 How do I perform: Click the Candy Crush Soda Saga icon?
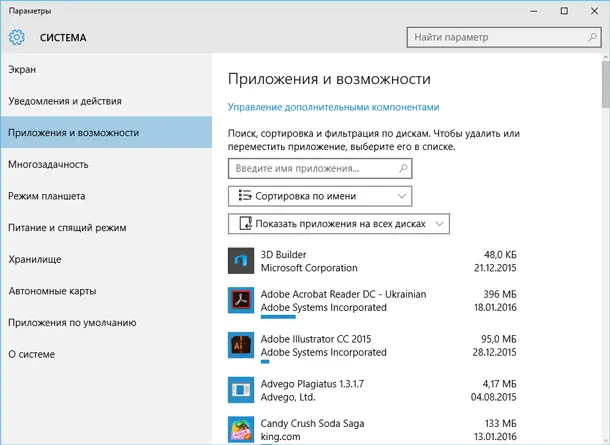coord(241,429)
